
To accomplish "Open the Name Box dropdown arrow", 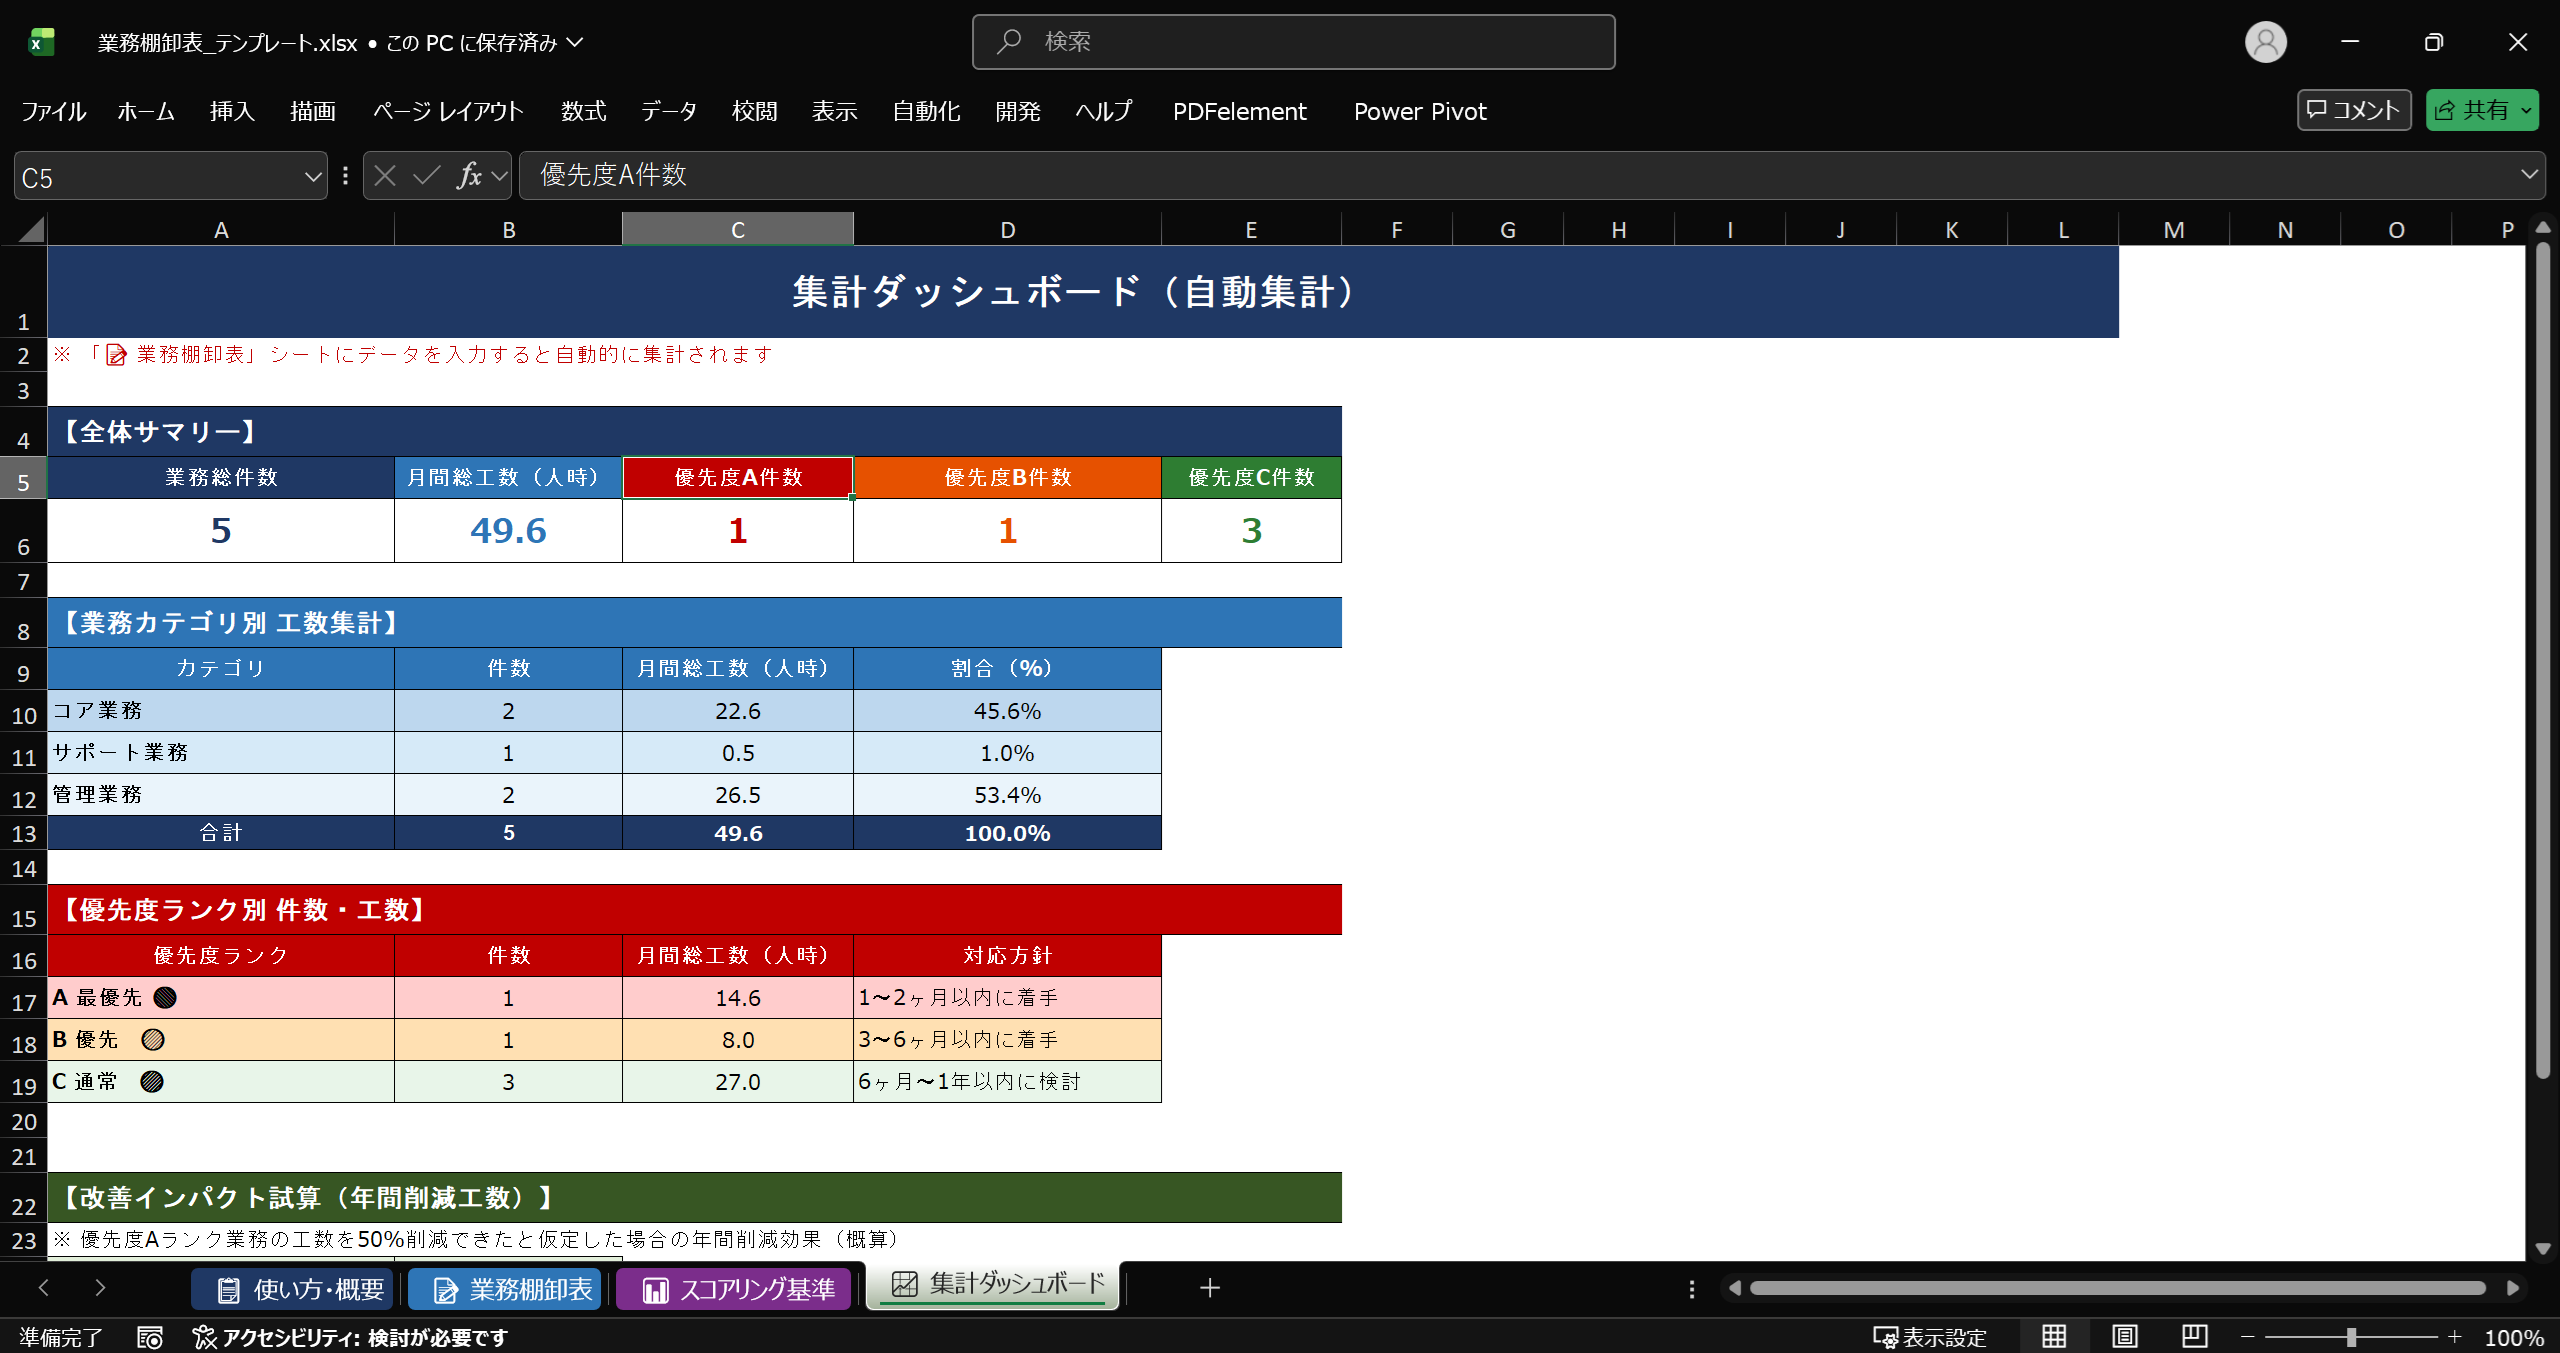I will point(312,177).
